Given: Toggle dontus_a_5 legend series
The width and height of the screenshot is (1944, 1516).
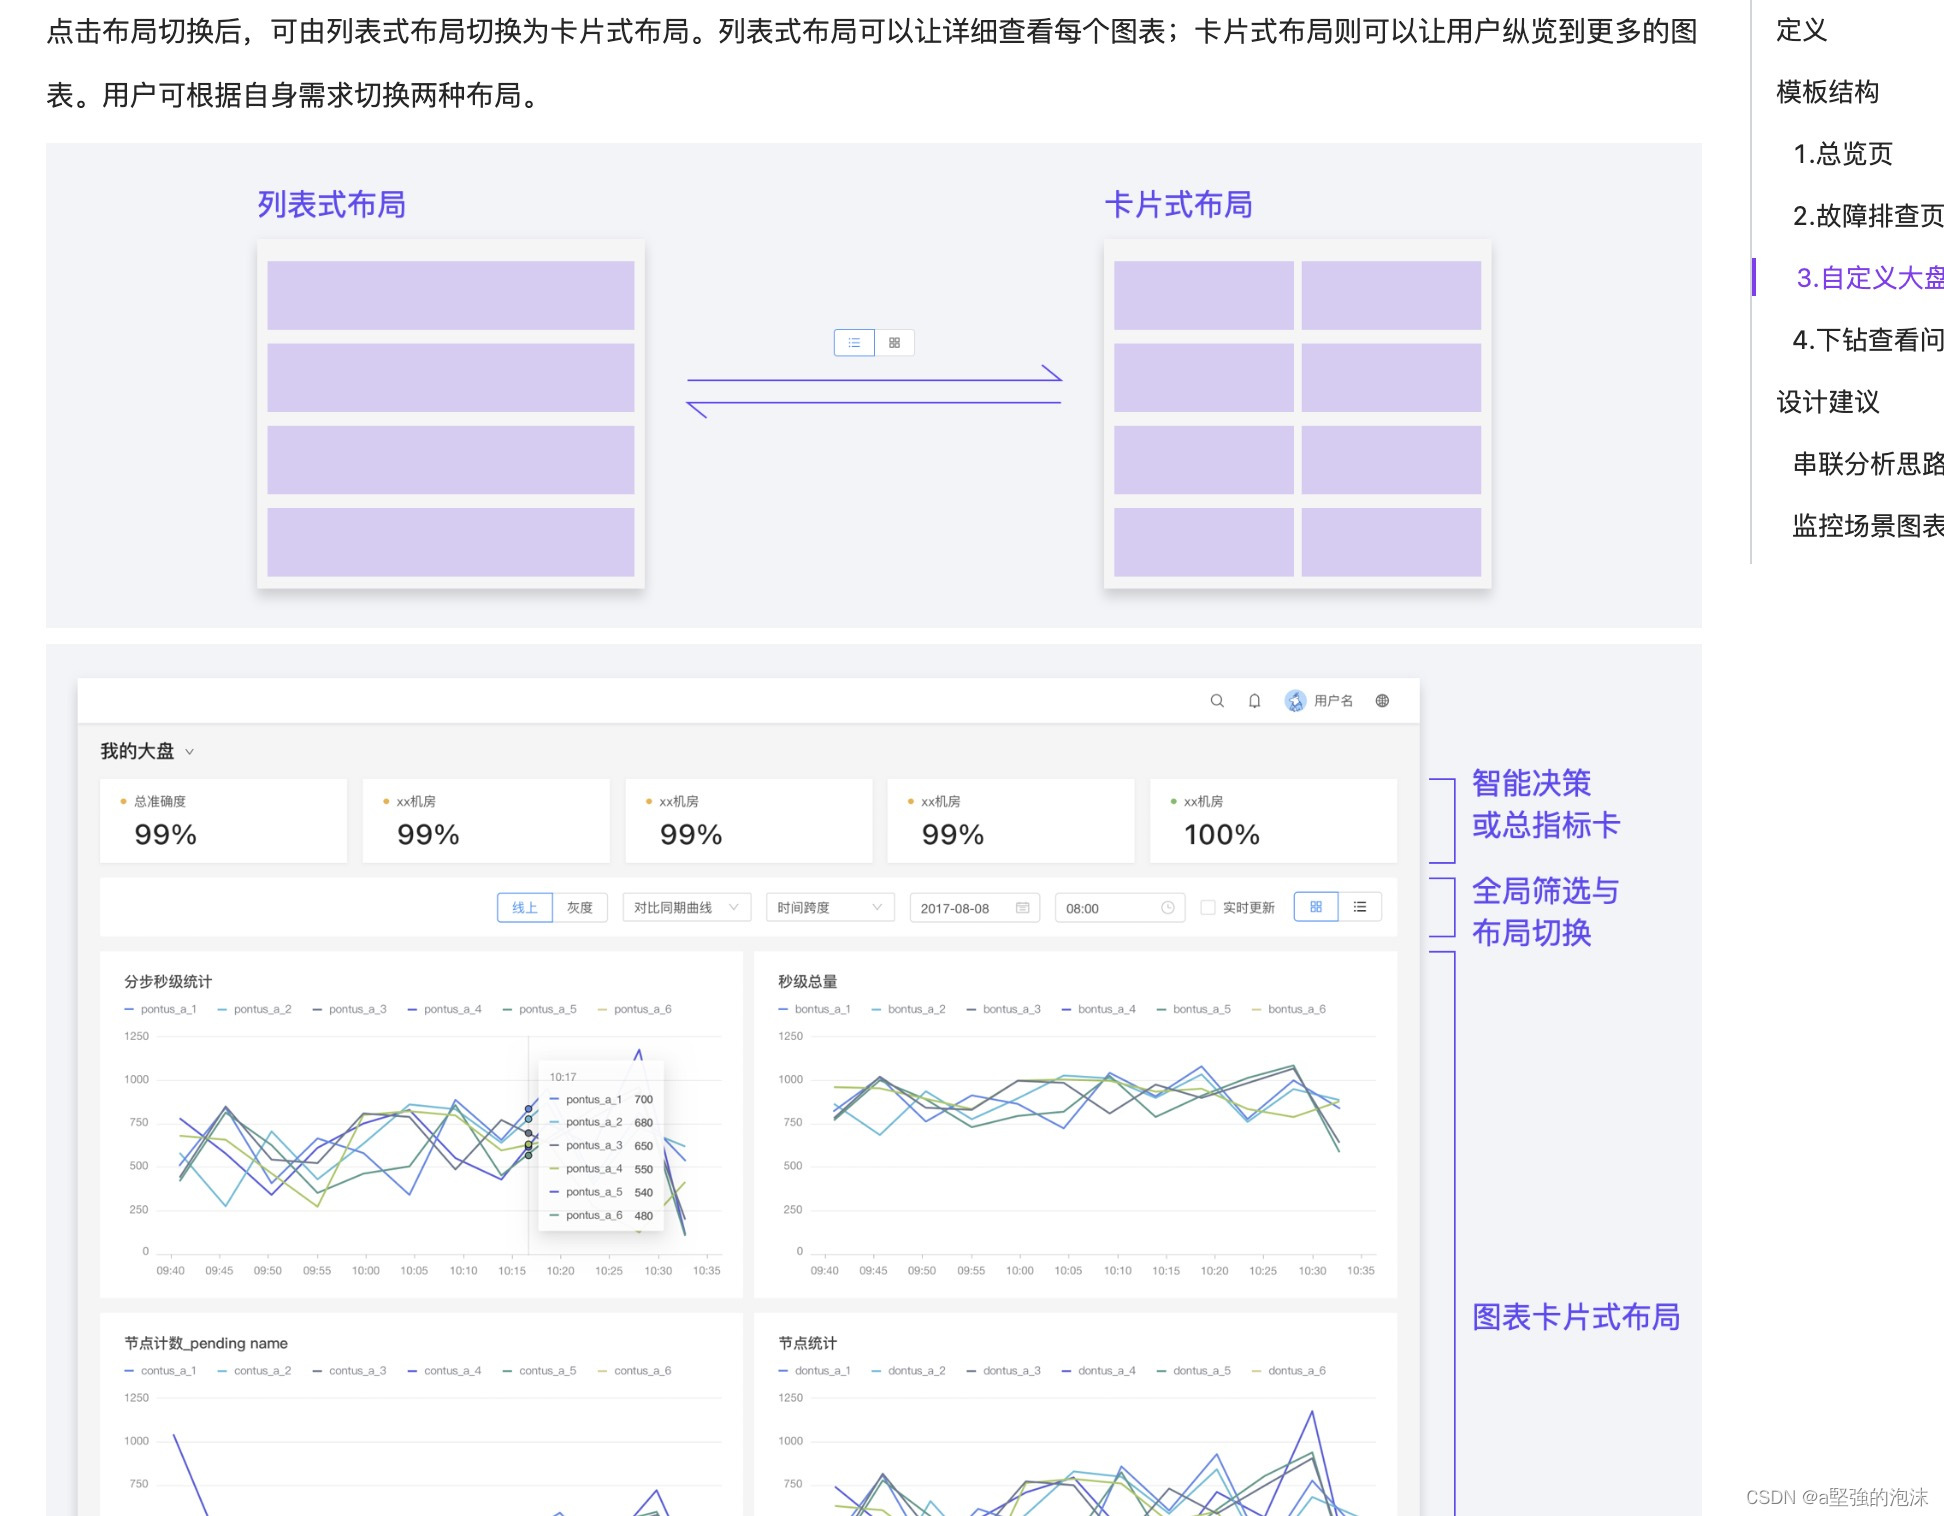Looking at the screenshot, I should click(1193, 1371).
